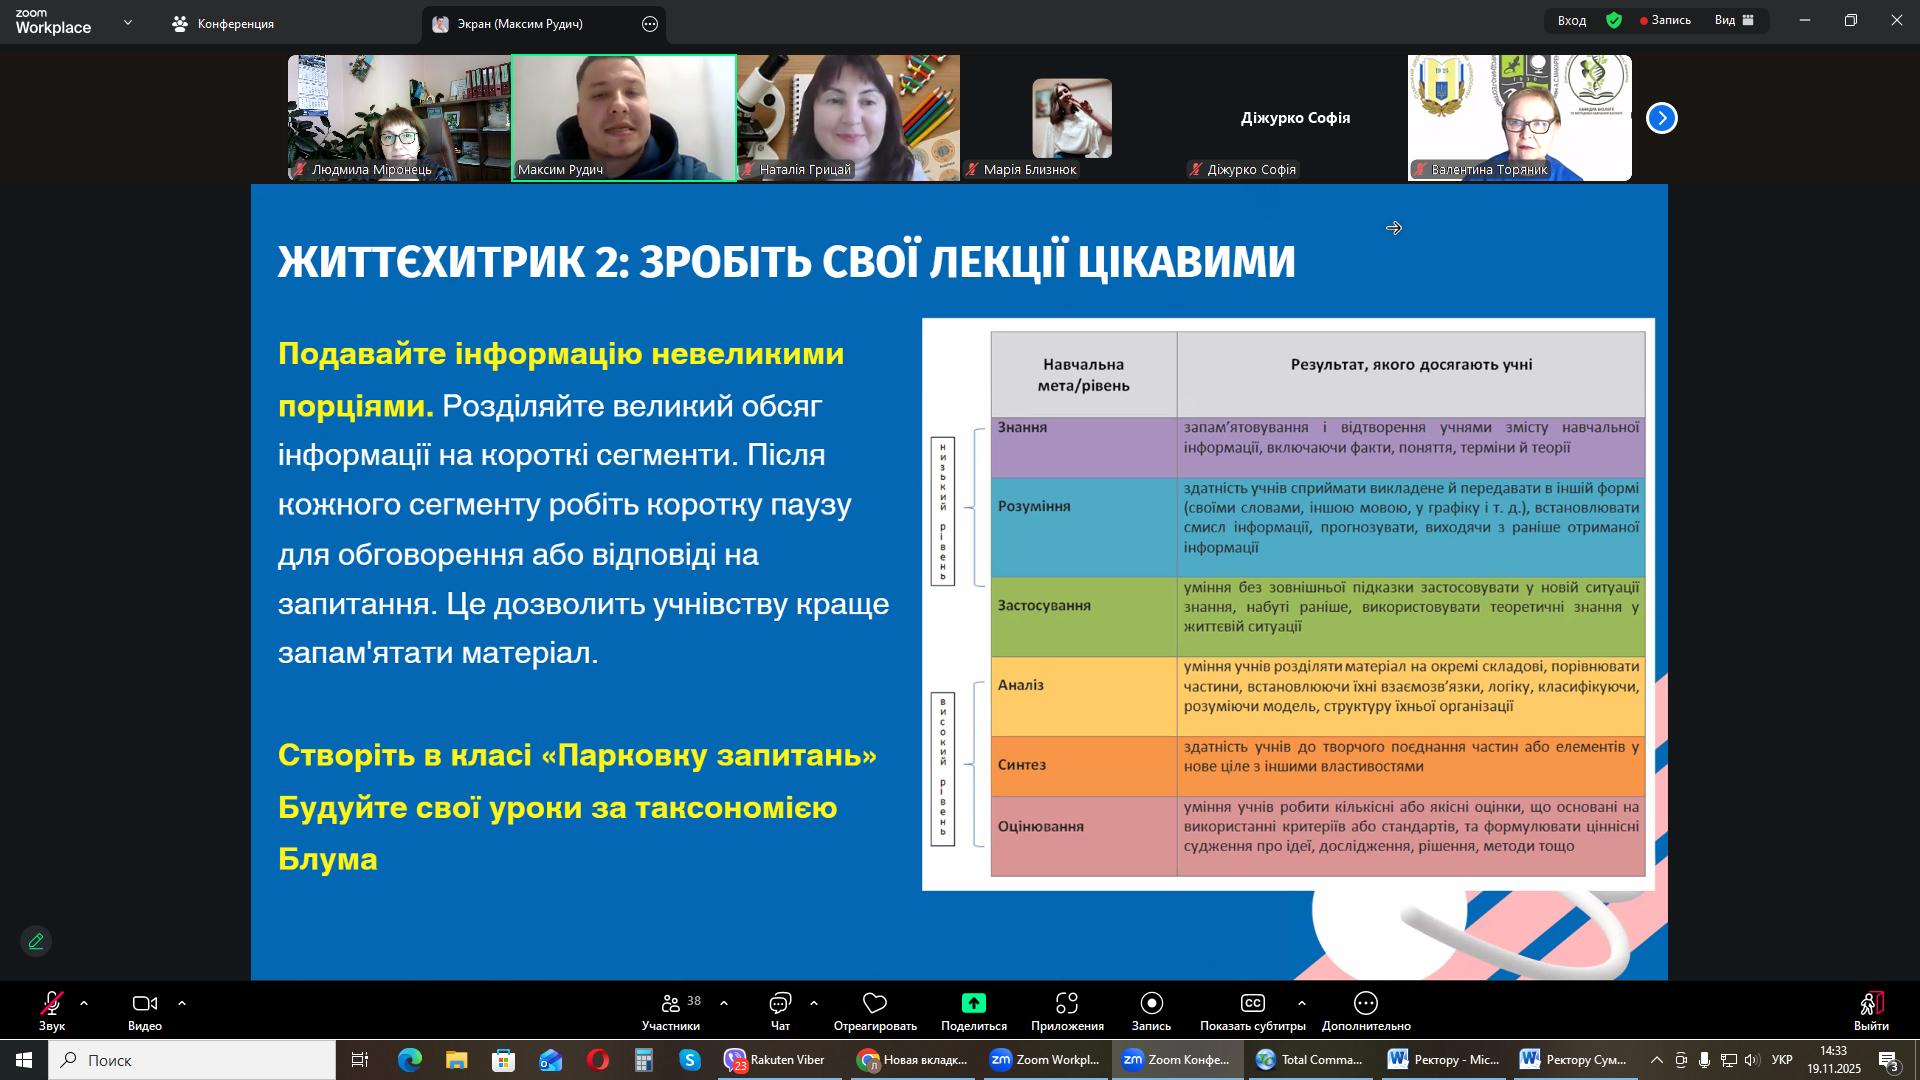Image resolution: width=1920 pixels, height=1080 pixels.
Task: Switch to the Conference tab
Action: [x=223, y=24]
